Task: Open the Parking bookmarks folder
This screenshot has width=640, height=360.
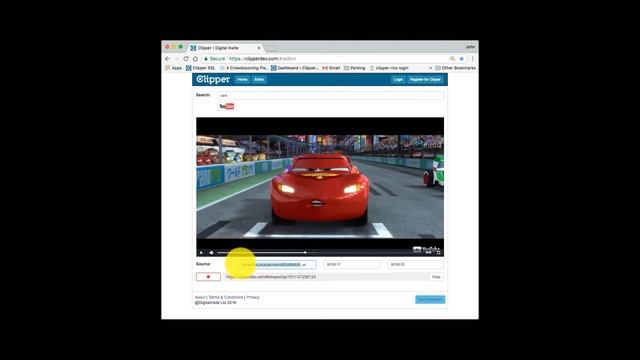Action: point(355,68)
